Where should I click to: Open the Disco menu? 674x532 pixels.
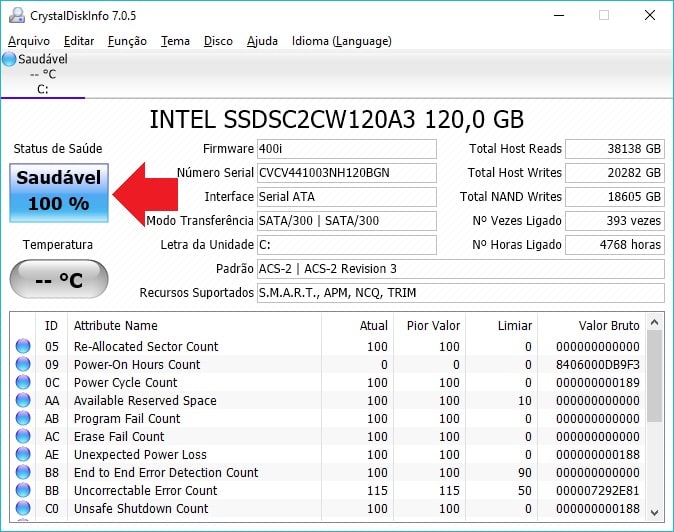[218, 41]
